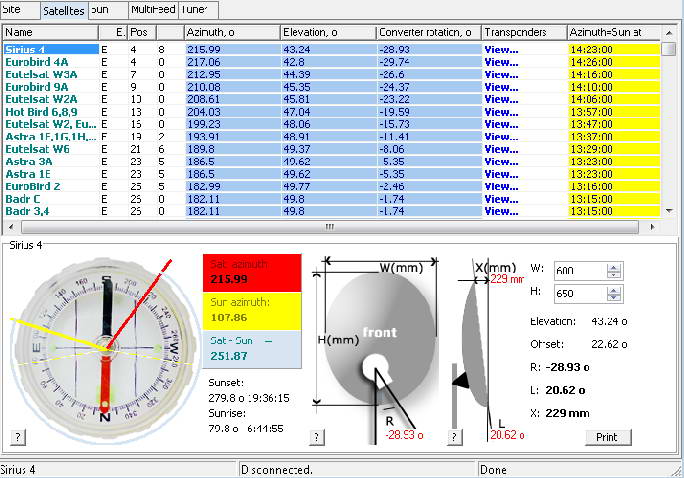Click elevation value 49.37 for Eutelsat W6
684x478 pixels.
coord(297,149)
